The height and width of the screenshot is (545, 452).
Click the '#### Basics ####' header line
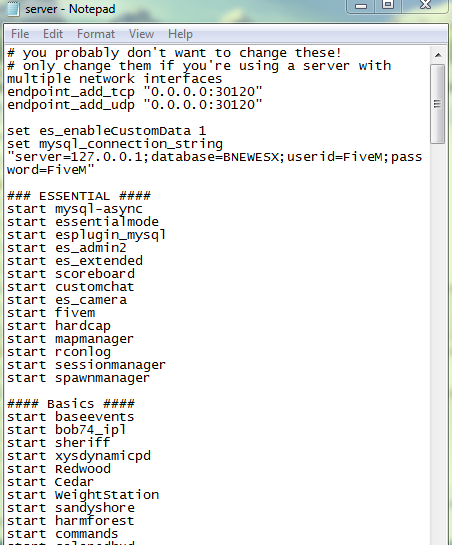click(71, 404)
